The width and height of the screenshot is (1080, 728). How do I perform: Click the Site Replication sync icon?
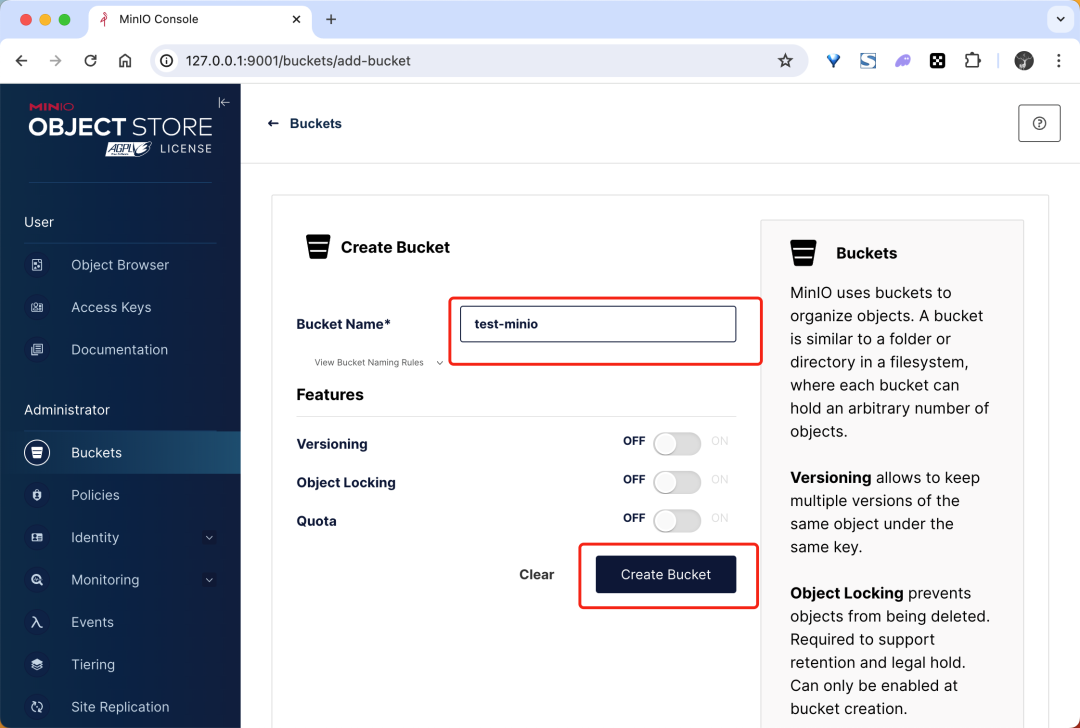point(37,707)
